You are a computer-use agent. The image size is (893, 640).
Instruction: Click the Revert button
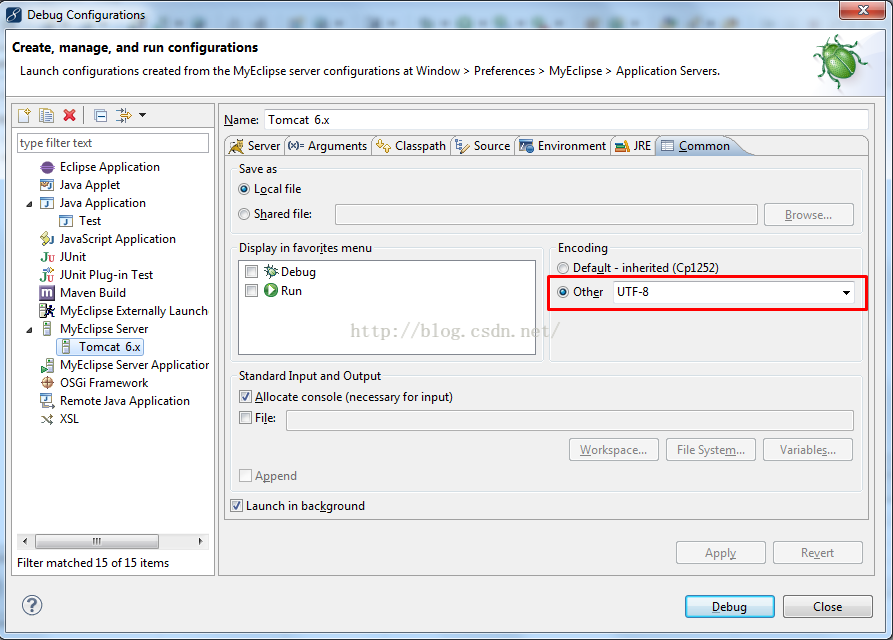coord(817,553)
